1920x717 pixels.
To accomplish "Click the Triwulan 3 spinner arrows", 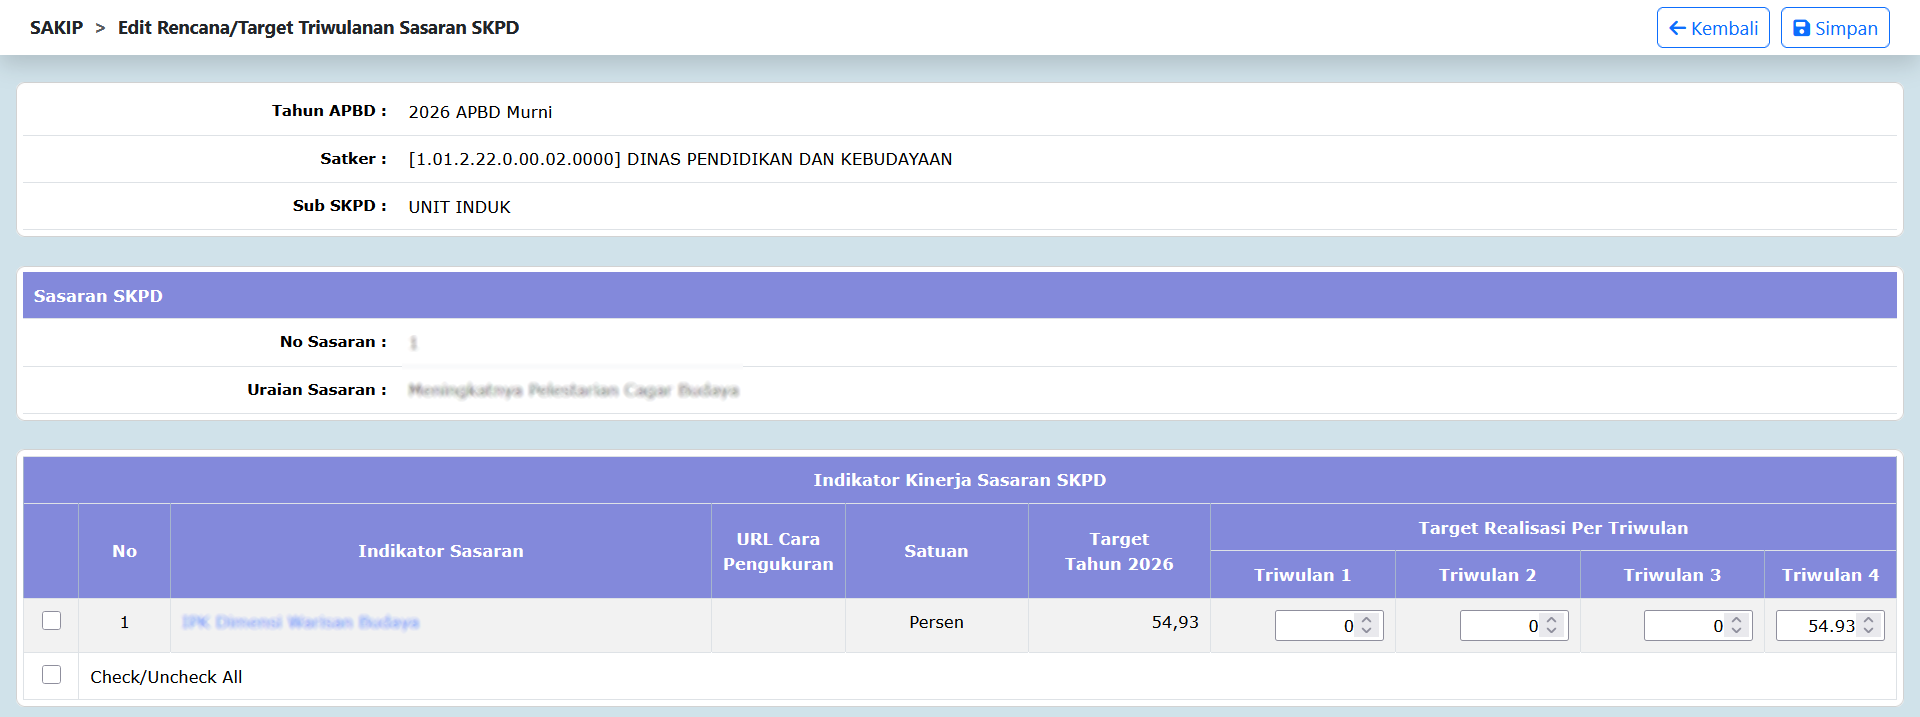I will 1737,626.
